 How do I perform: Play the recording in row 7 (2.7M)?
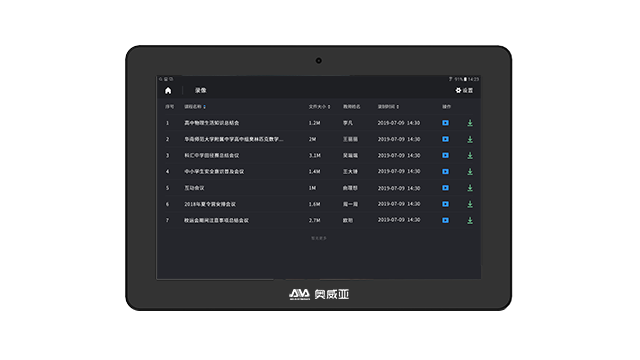click(445, 220)
